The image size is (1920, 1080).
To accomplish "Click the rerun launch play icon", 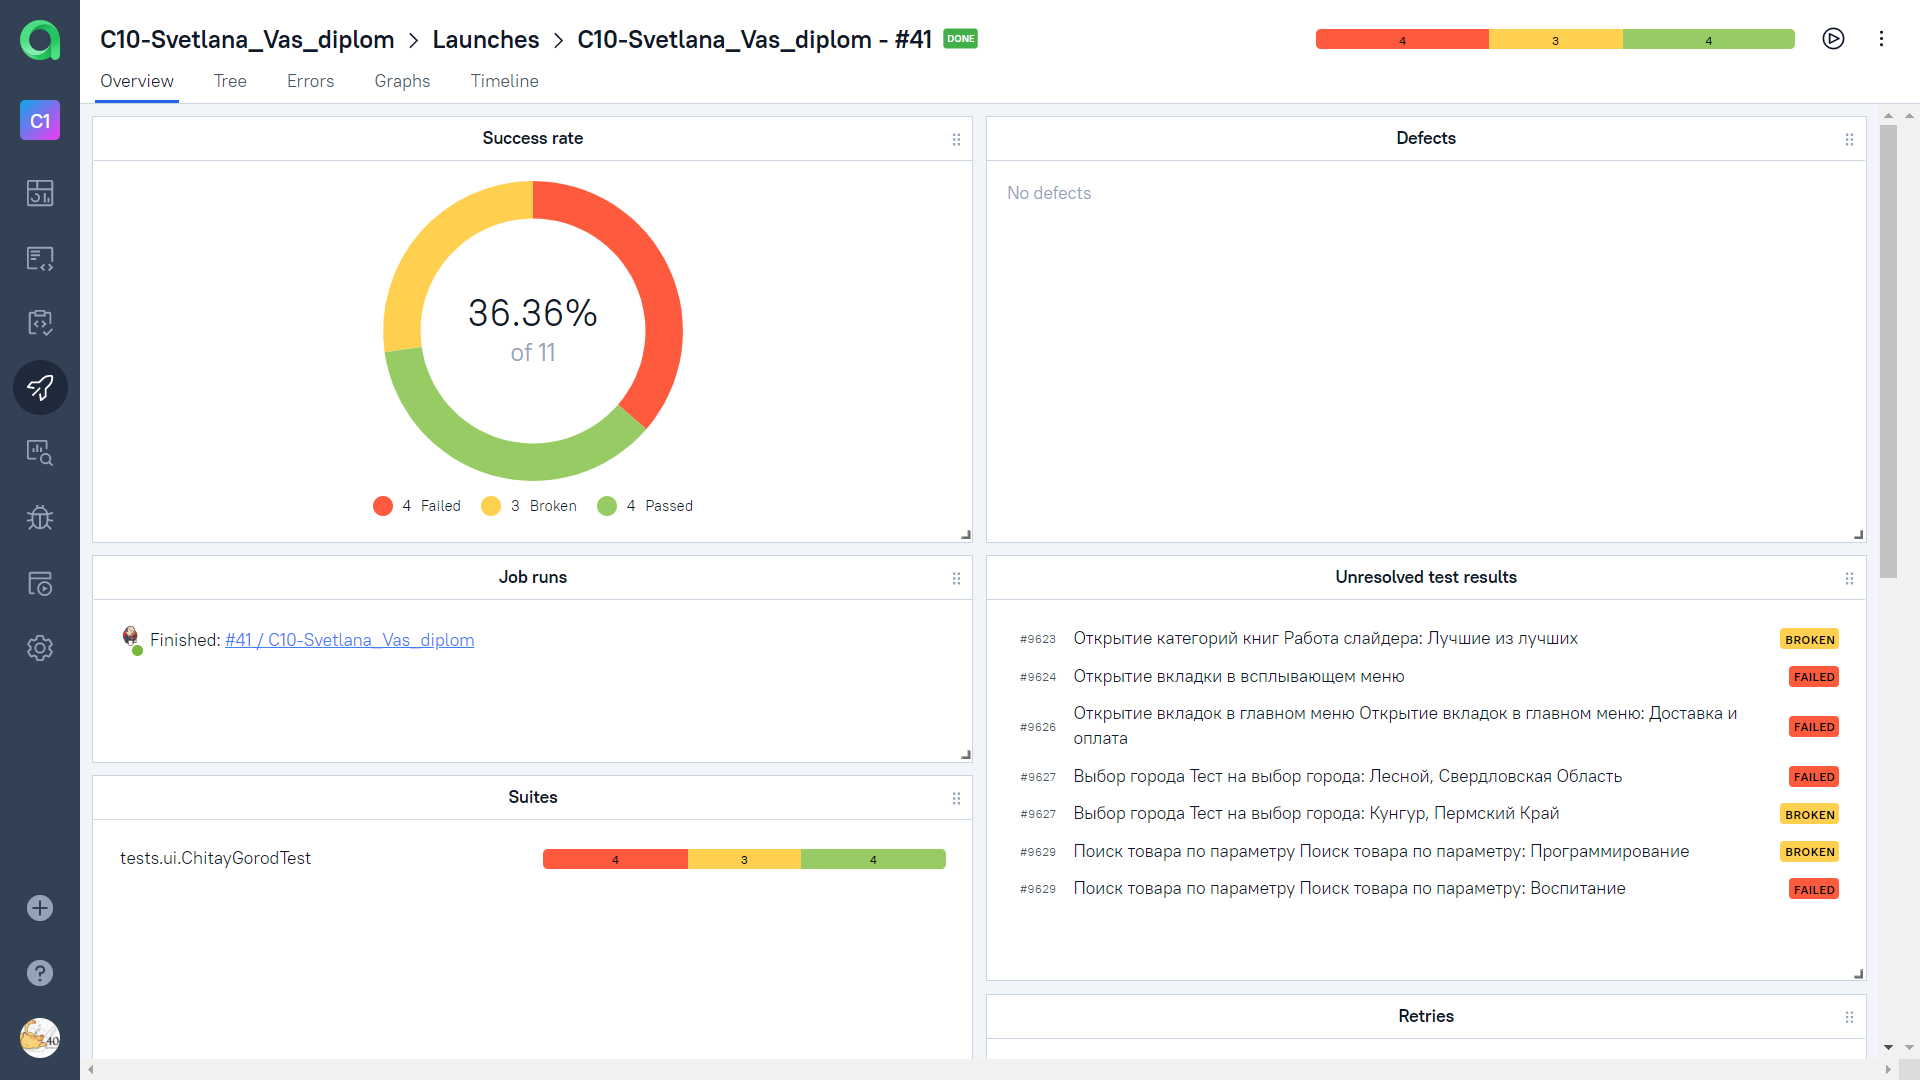I will [1833, 39].
